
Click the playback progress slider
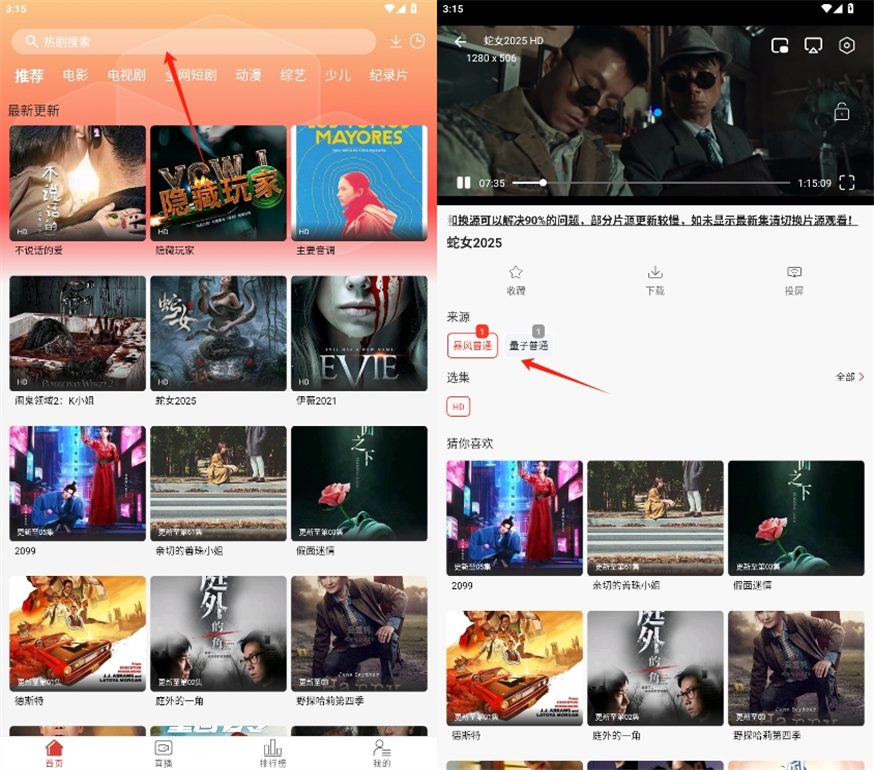point(650,183)
